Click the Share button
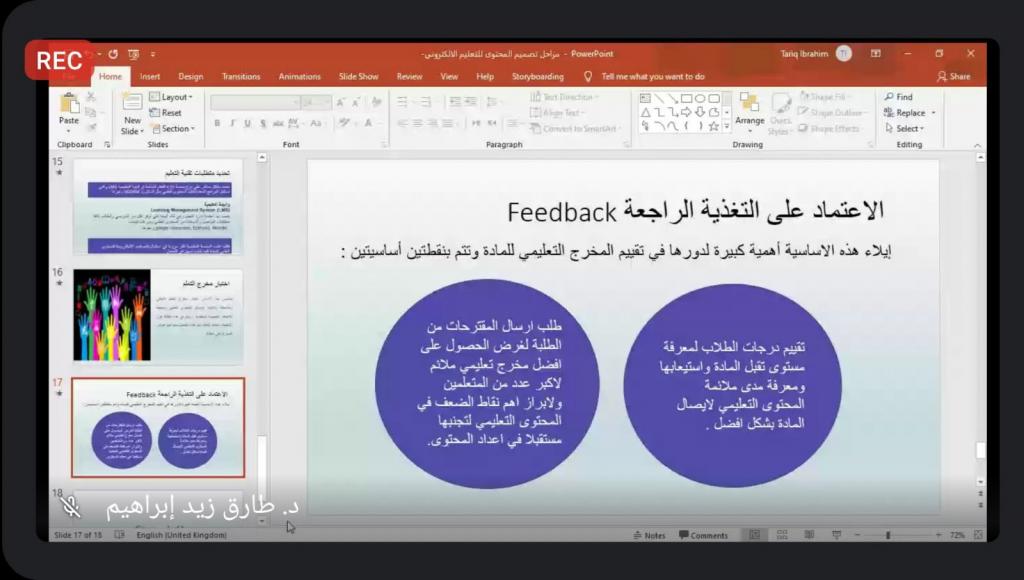1024x580 pixels. pos(953,76)
